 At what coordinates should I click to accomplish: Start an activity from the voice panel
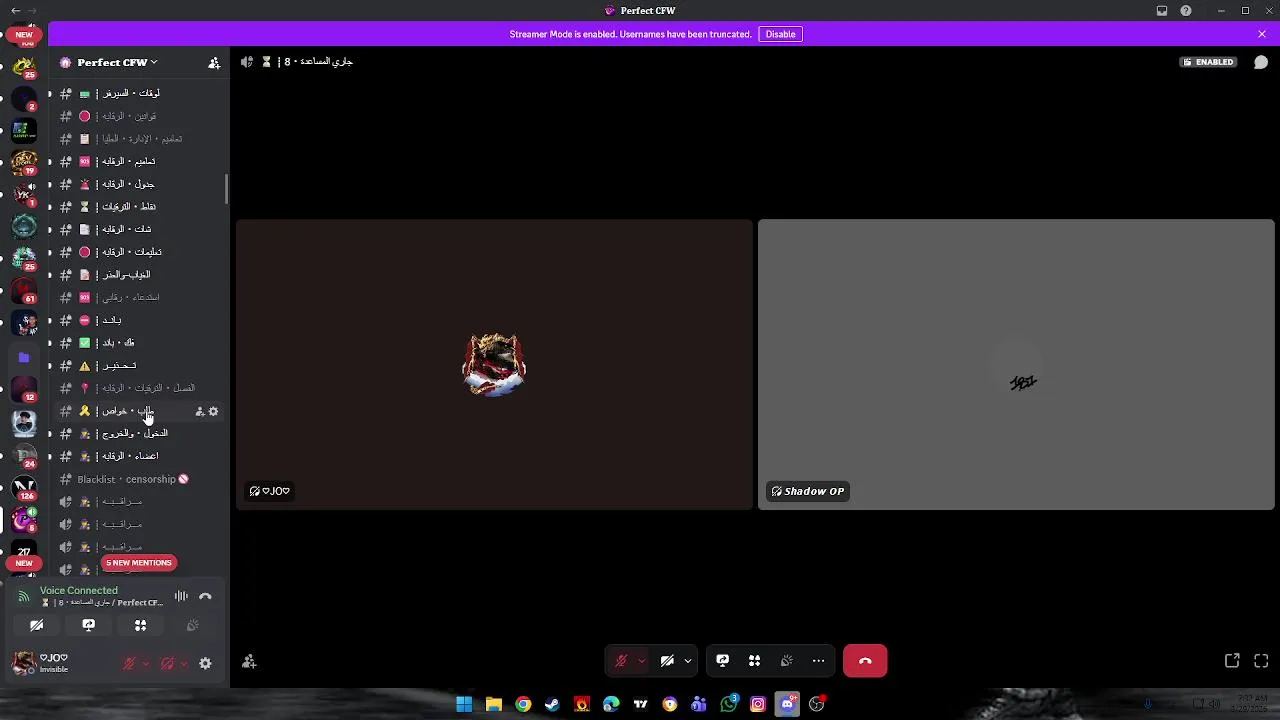141,625
